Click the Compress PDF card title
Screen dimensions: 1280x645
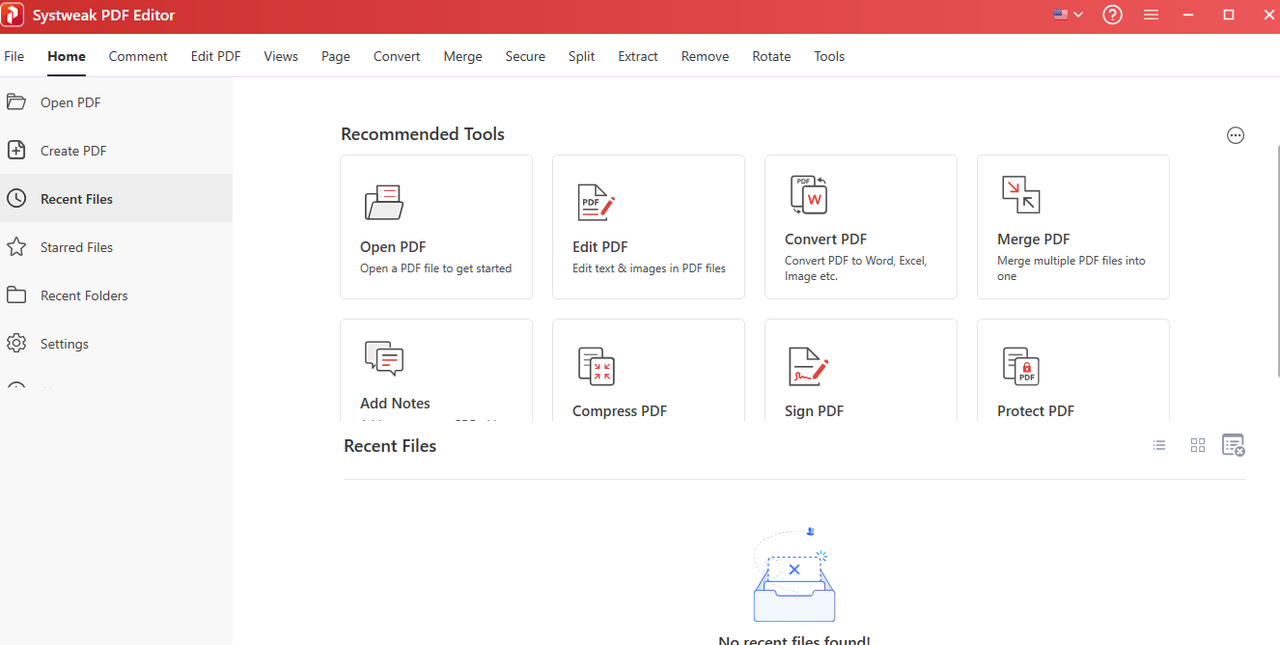click(619, 411)
